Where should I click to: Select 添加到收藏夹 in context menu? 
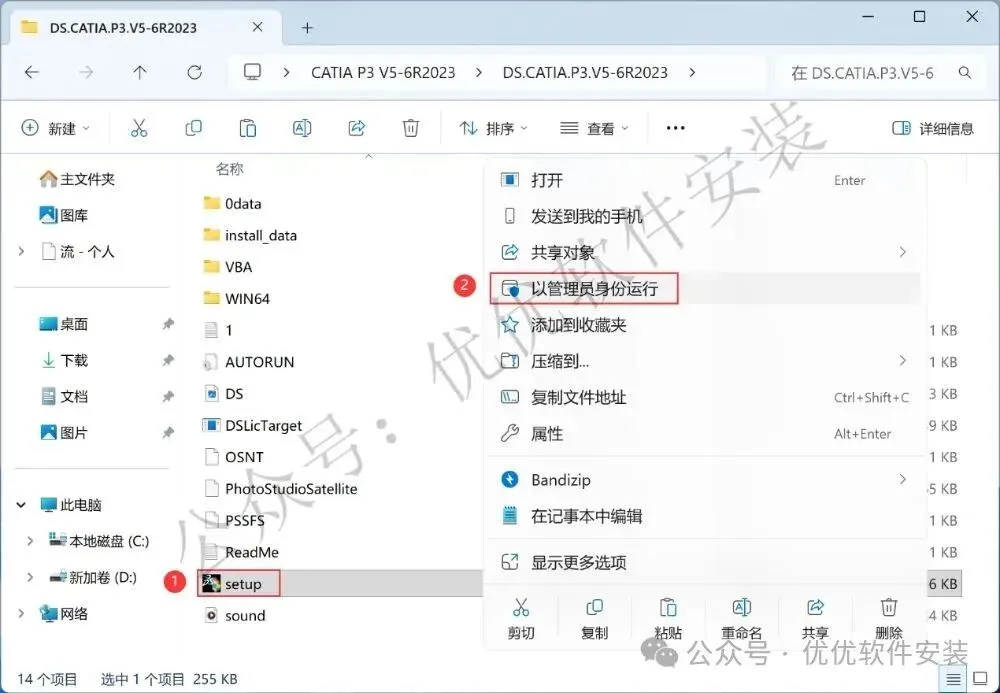pos(705,325)
